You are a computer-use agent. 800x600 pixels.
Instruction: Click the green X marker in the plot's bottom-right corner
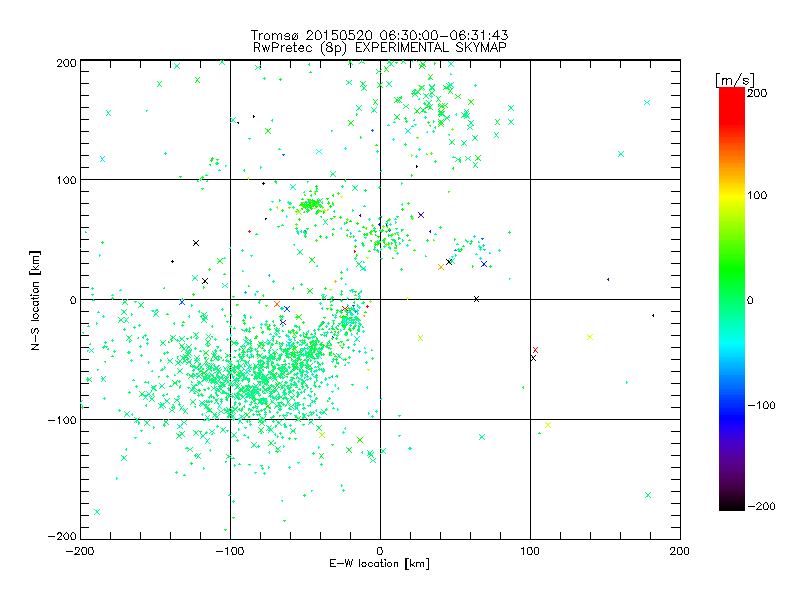[x=648, y=495]
